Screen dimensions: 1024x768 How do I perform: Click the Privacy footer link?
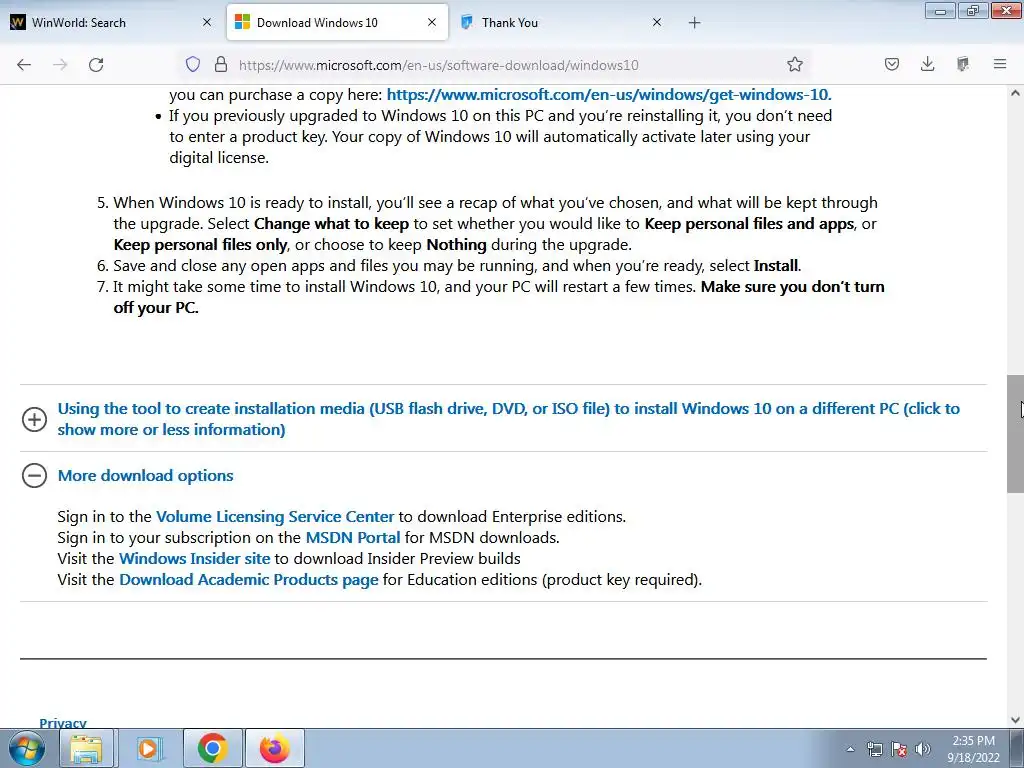[x=63, y=722]
